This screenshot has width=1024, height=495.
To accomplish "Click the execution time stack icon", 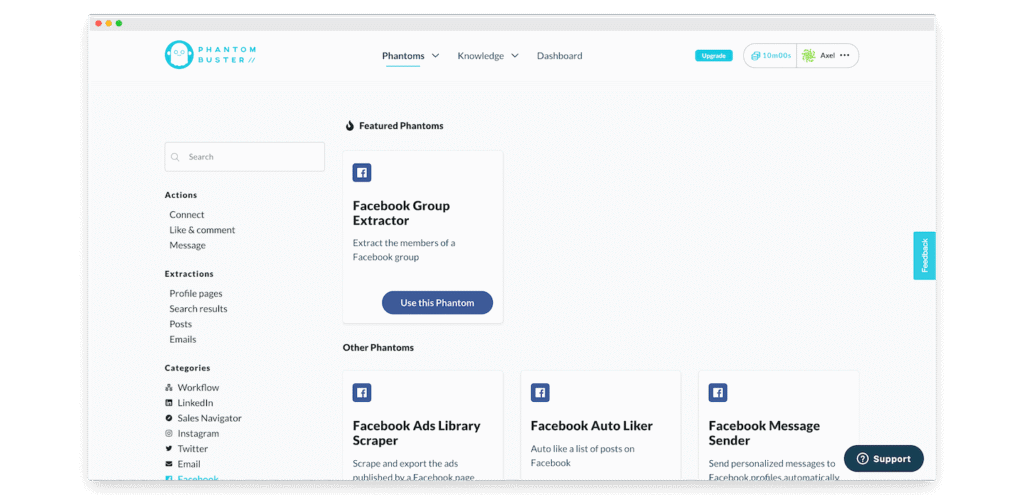I will [x=755, y=56].
